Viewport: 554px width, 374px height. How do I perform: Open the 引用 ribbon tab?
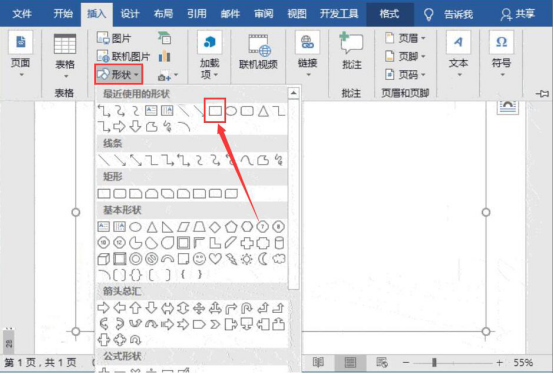tap(197, 14)
